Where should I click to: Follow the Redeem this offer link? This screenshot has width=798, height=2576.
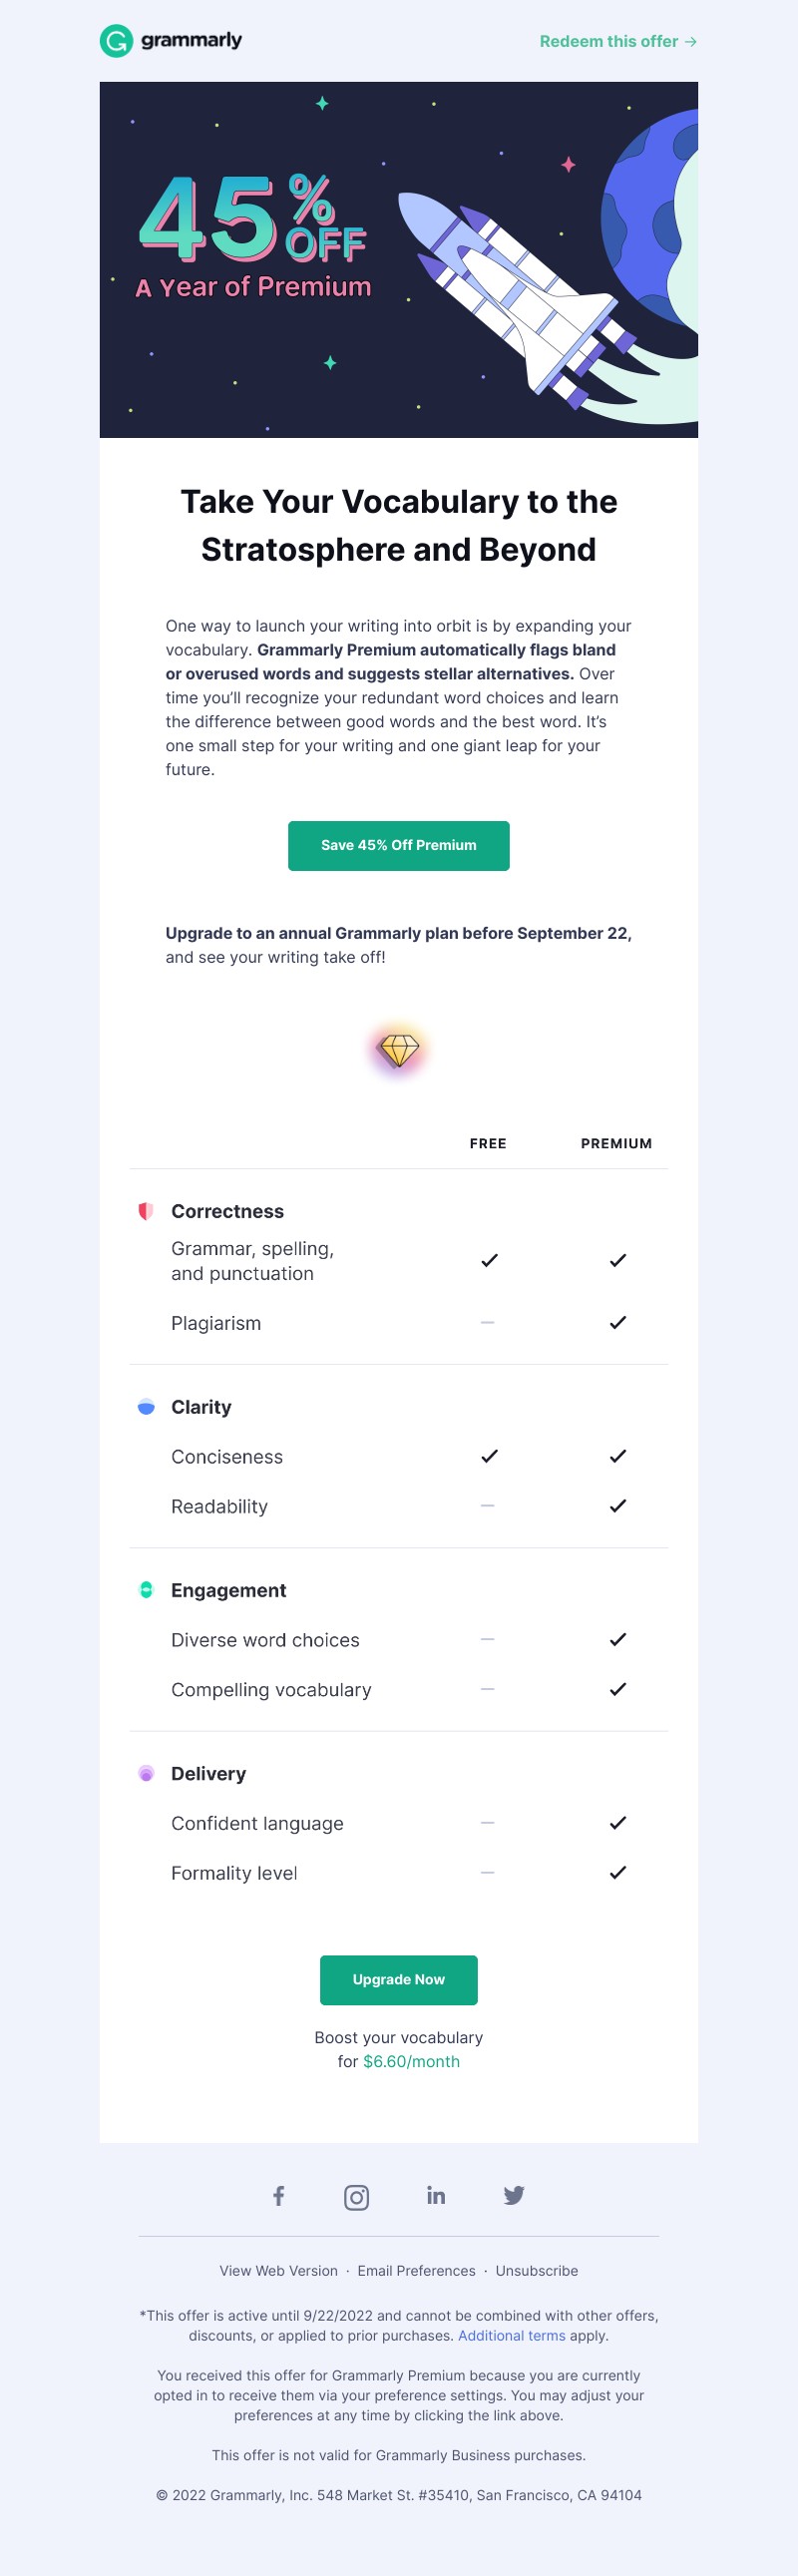coord(618,41)
